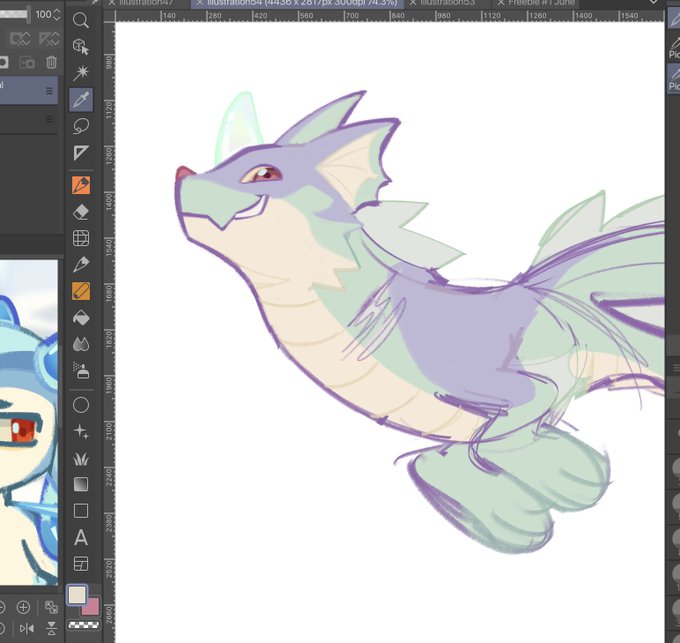Select the Fill bucket tool
The width and height of the screenshot is (680, 643).
point(81,318)
